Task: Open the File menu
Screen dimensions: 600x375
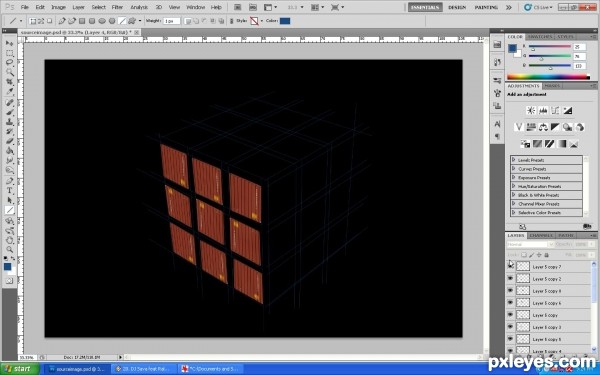Action: [x=24, y=7]
